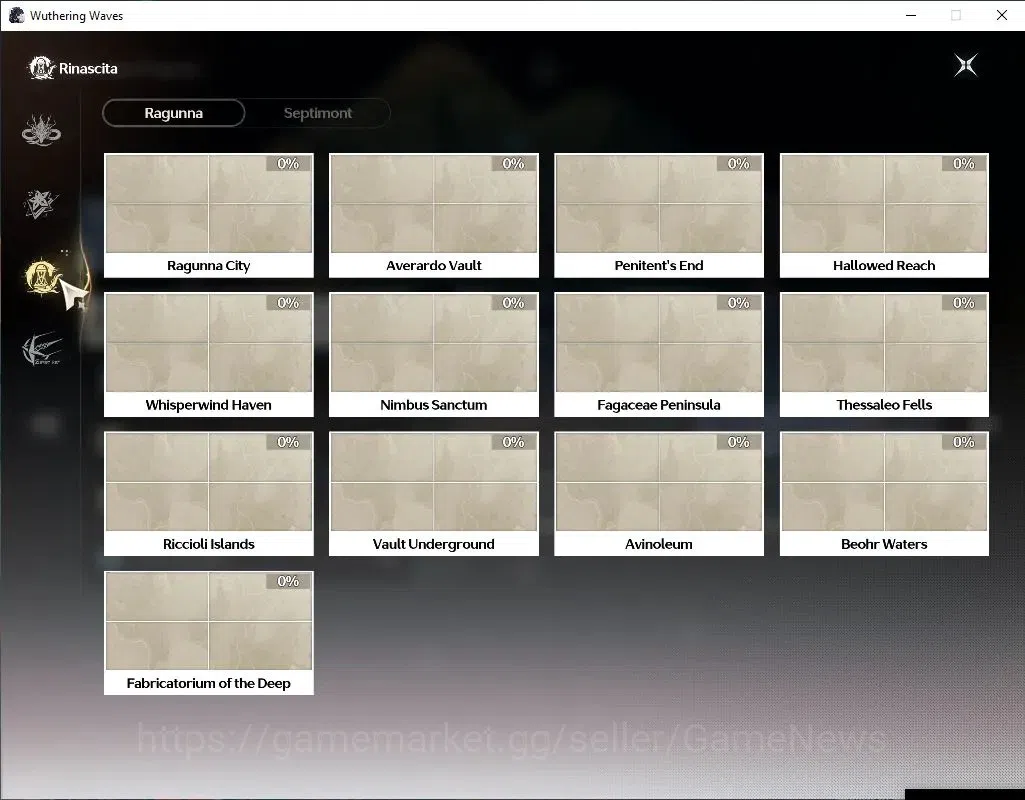Select the fourth winged region icon in sidebar
The height and width of the screenshot is (800, 1025).
pyautogui.click(x=42, y=348)
